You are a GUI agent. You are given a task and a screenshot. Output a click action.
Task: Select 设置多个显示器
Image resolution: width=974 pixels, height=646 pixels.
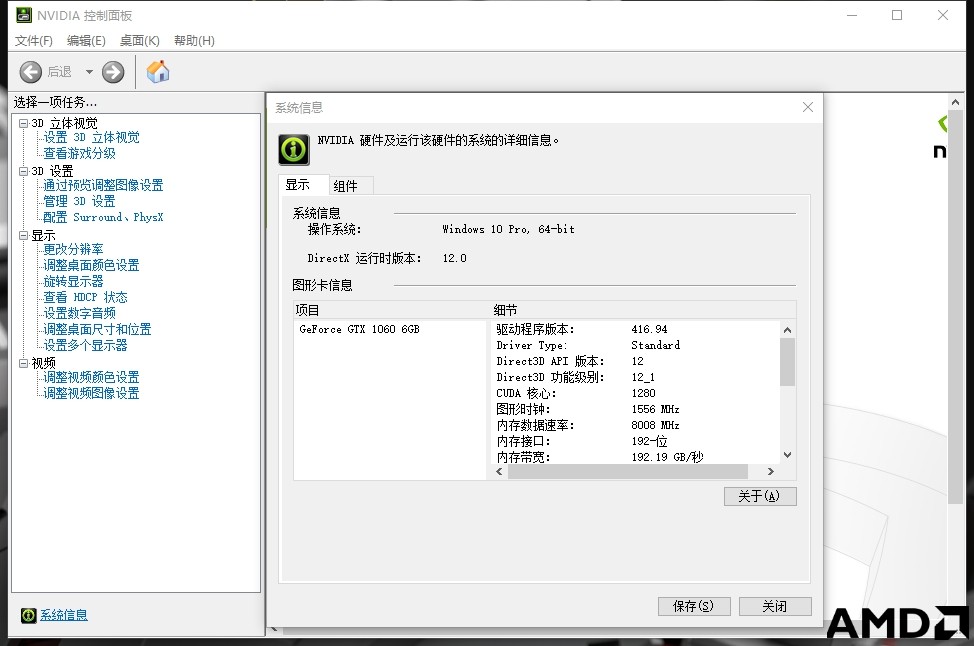85,345
